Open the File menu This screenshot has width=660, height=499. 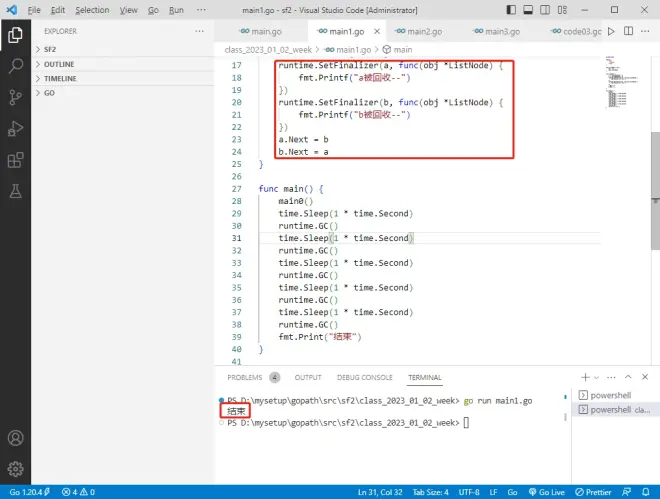point(34,10)
